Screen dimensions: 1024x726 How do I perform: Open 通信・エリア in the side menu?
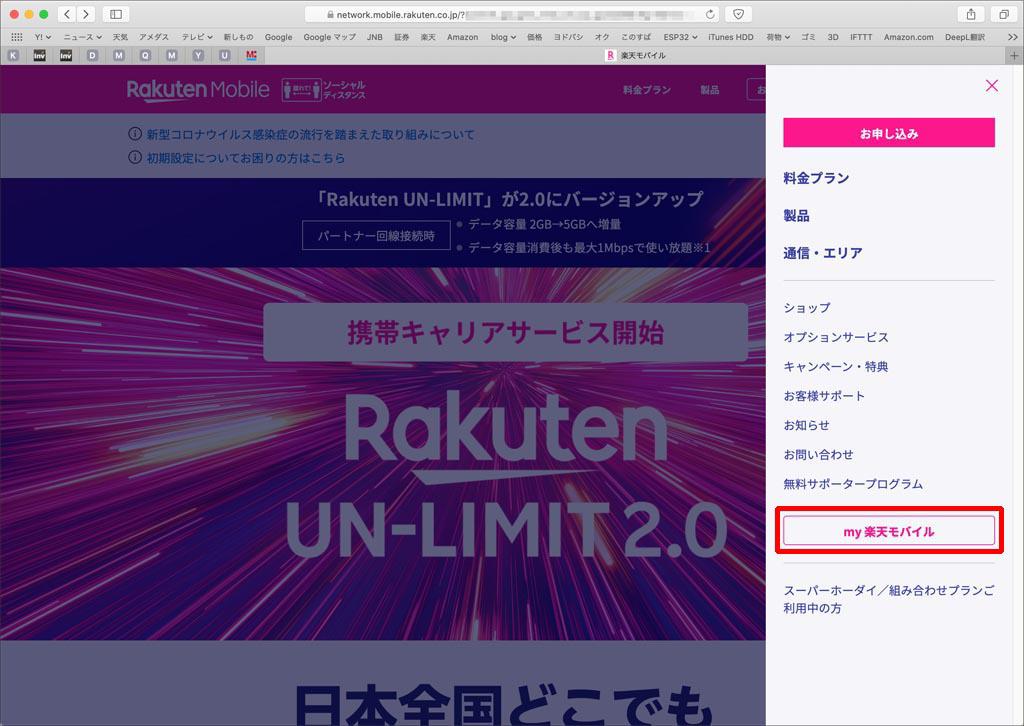(x=822, y=253)
